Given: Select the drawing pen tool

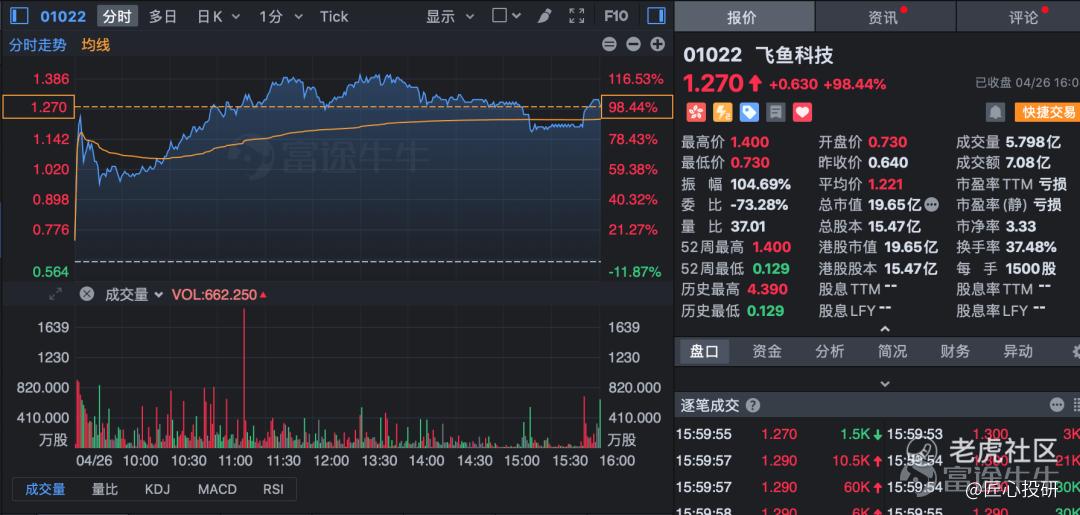Looking at the screenshot, I should (x=544, y=16).
